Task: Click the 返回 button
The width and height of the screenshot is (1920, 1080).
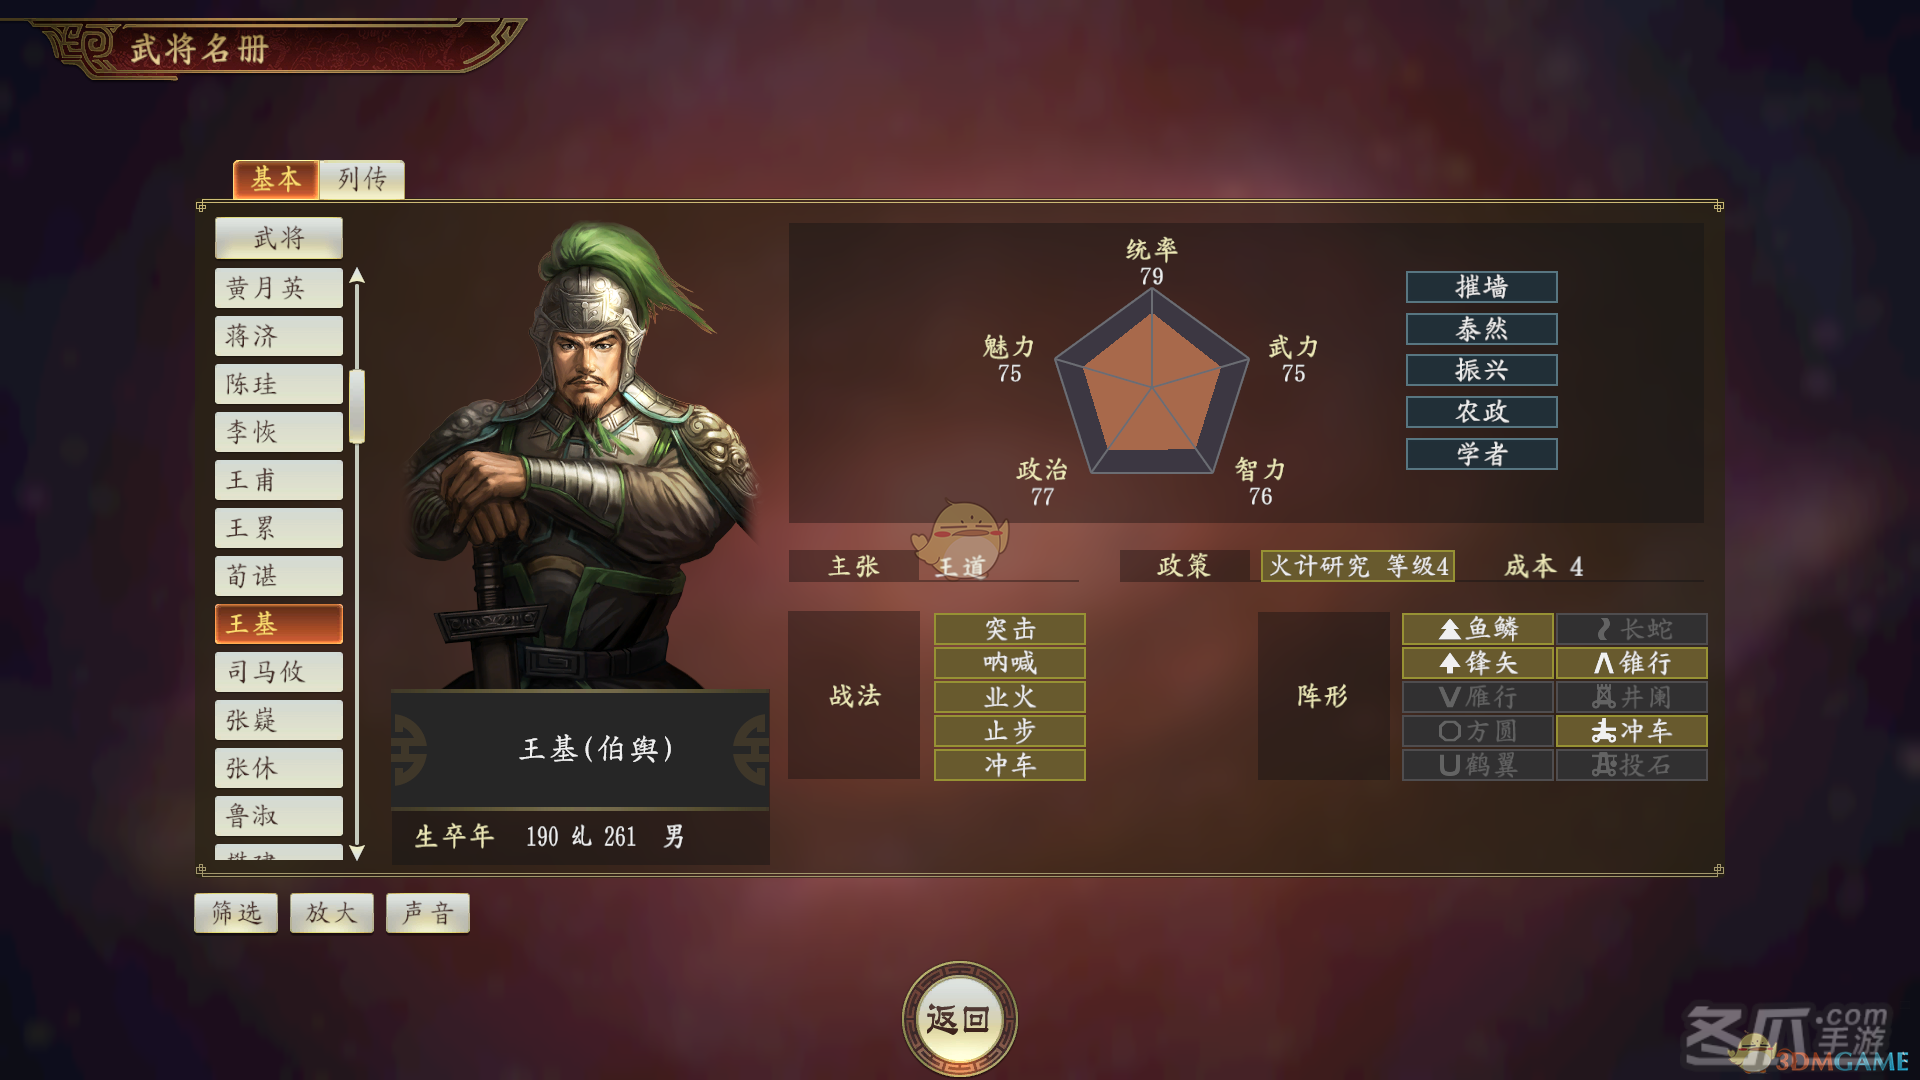Action: (959, 1019)
